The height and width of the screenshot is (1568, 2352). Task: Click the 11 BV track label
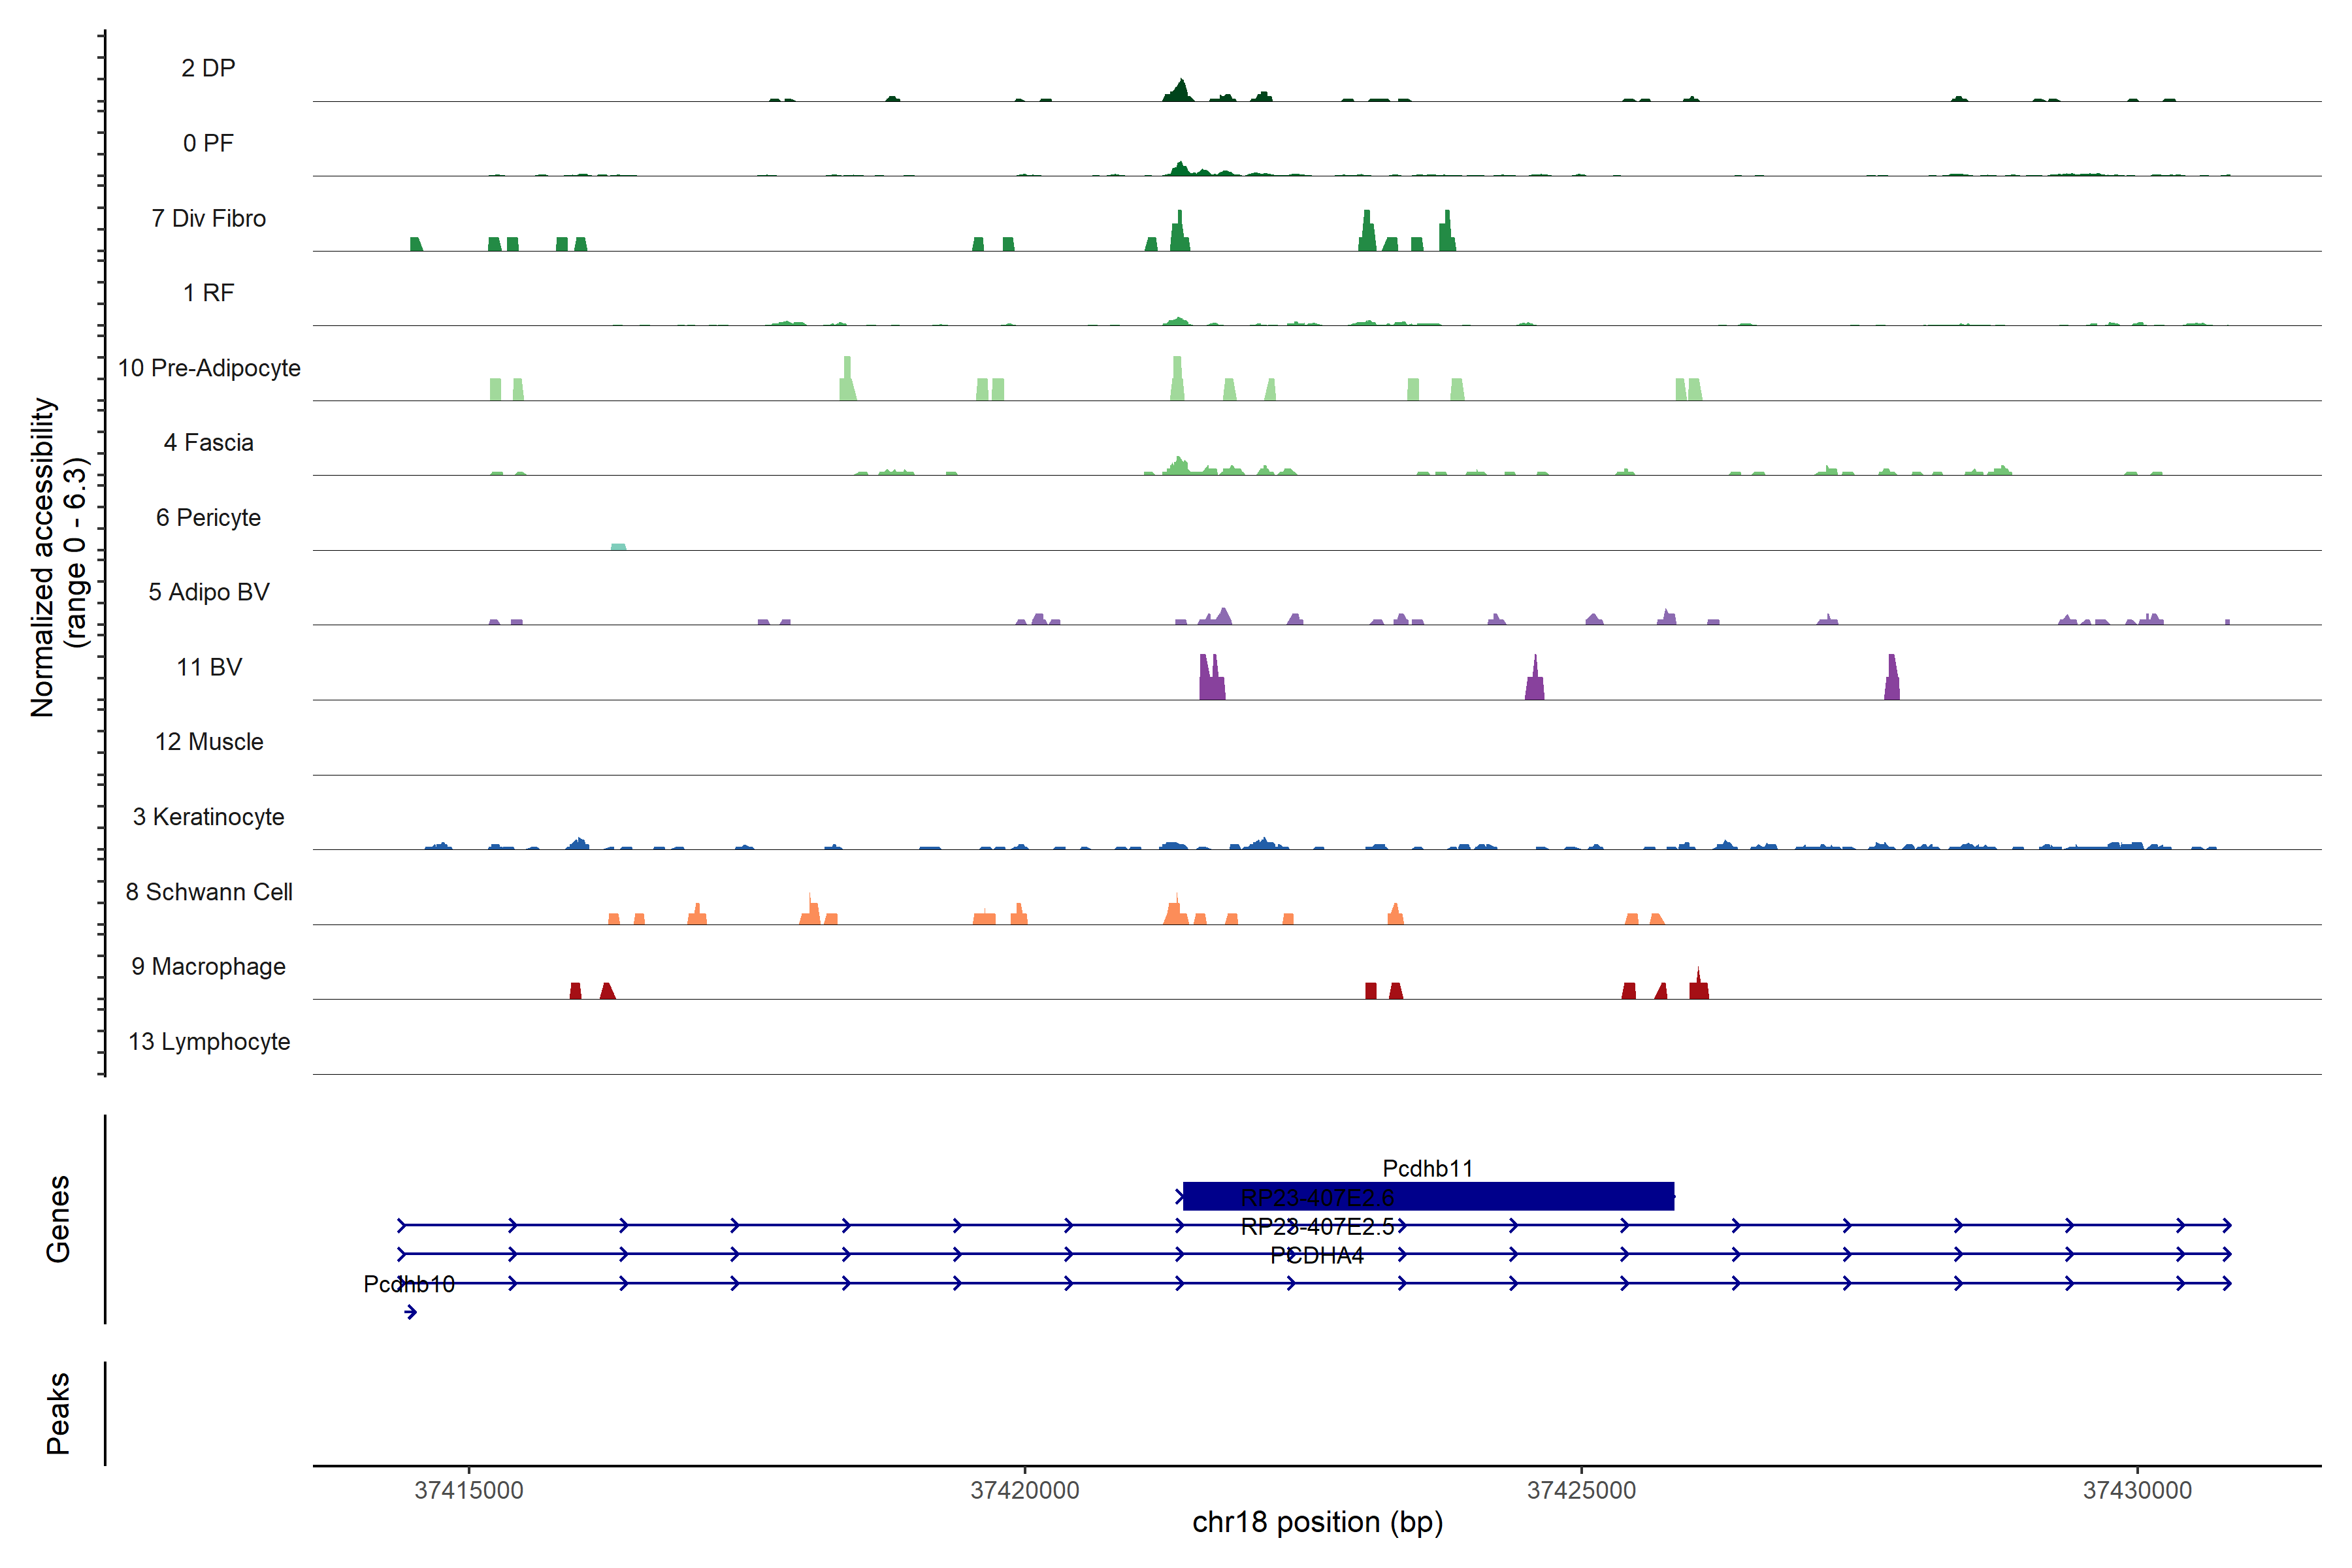point(208,667)
